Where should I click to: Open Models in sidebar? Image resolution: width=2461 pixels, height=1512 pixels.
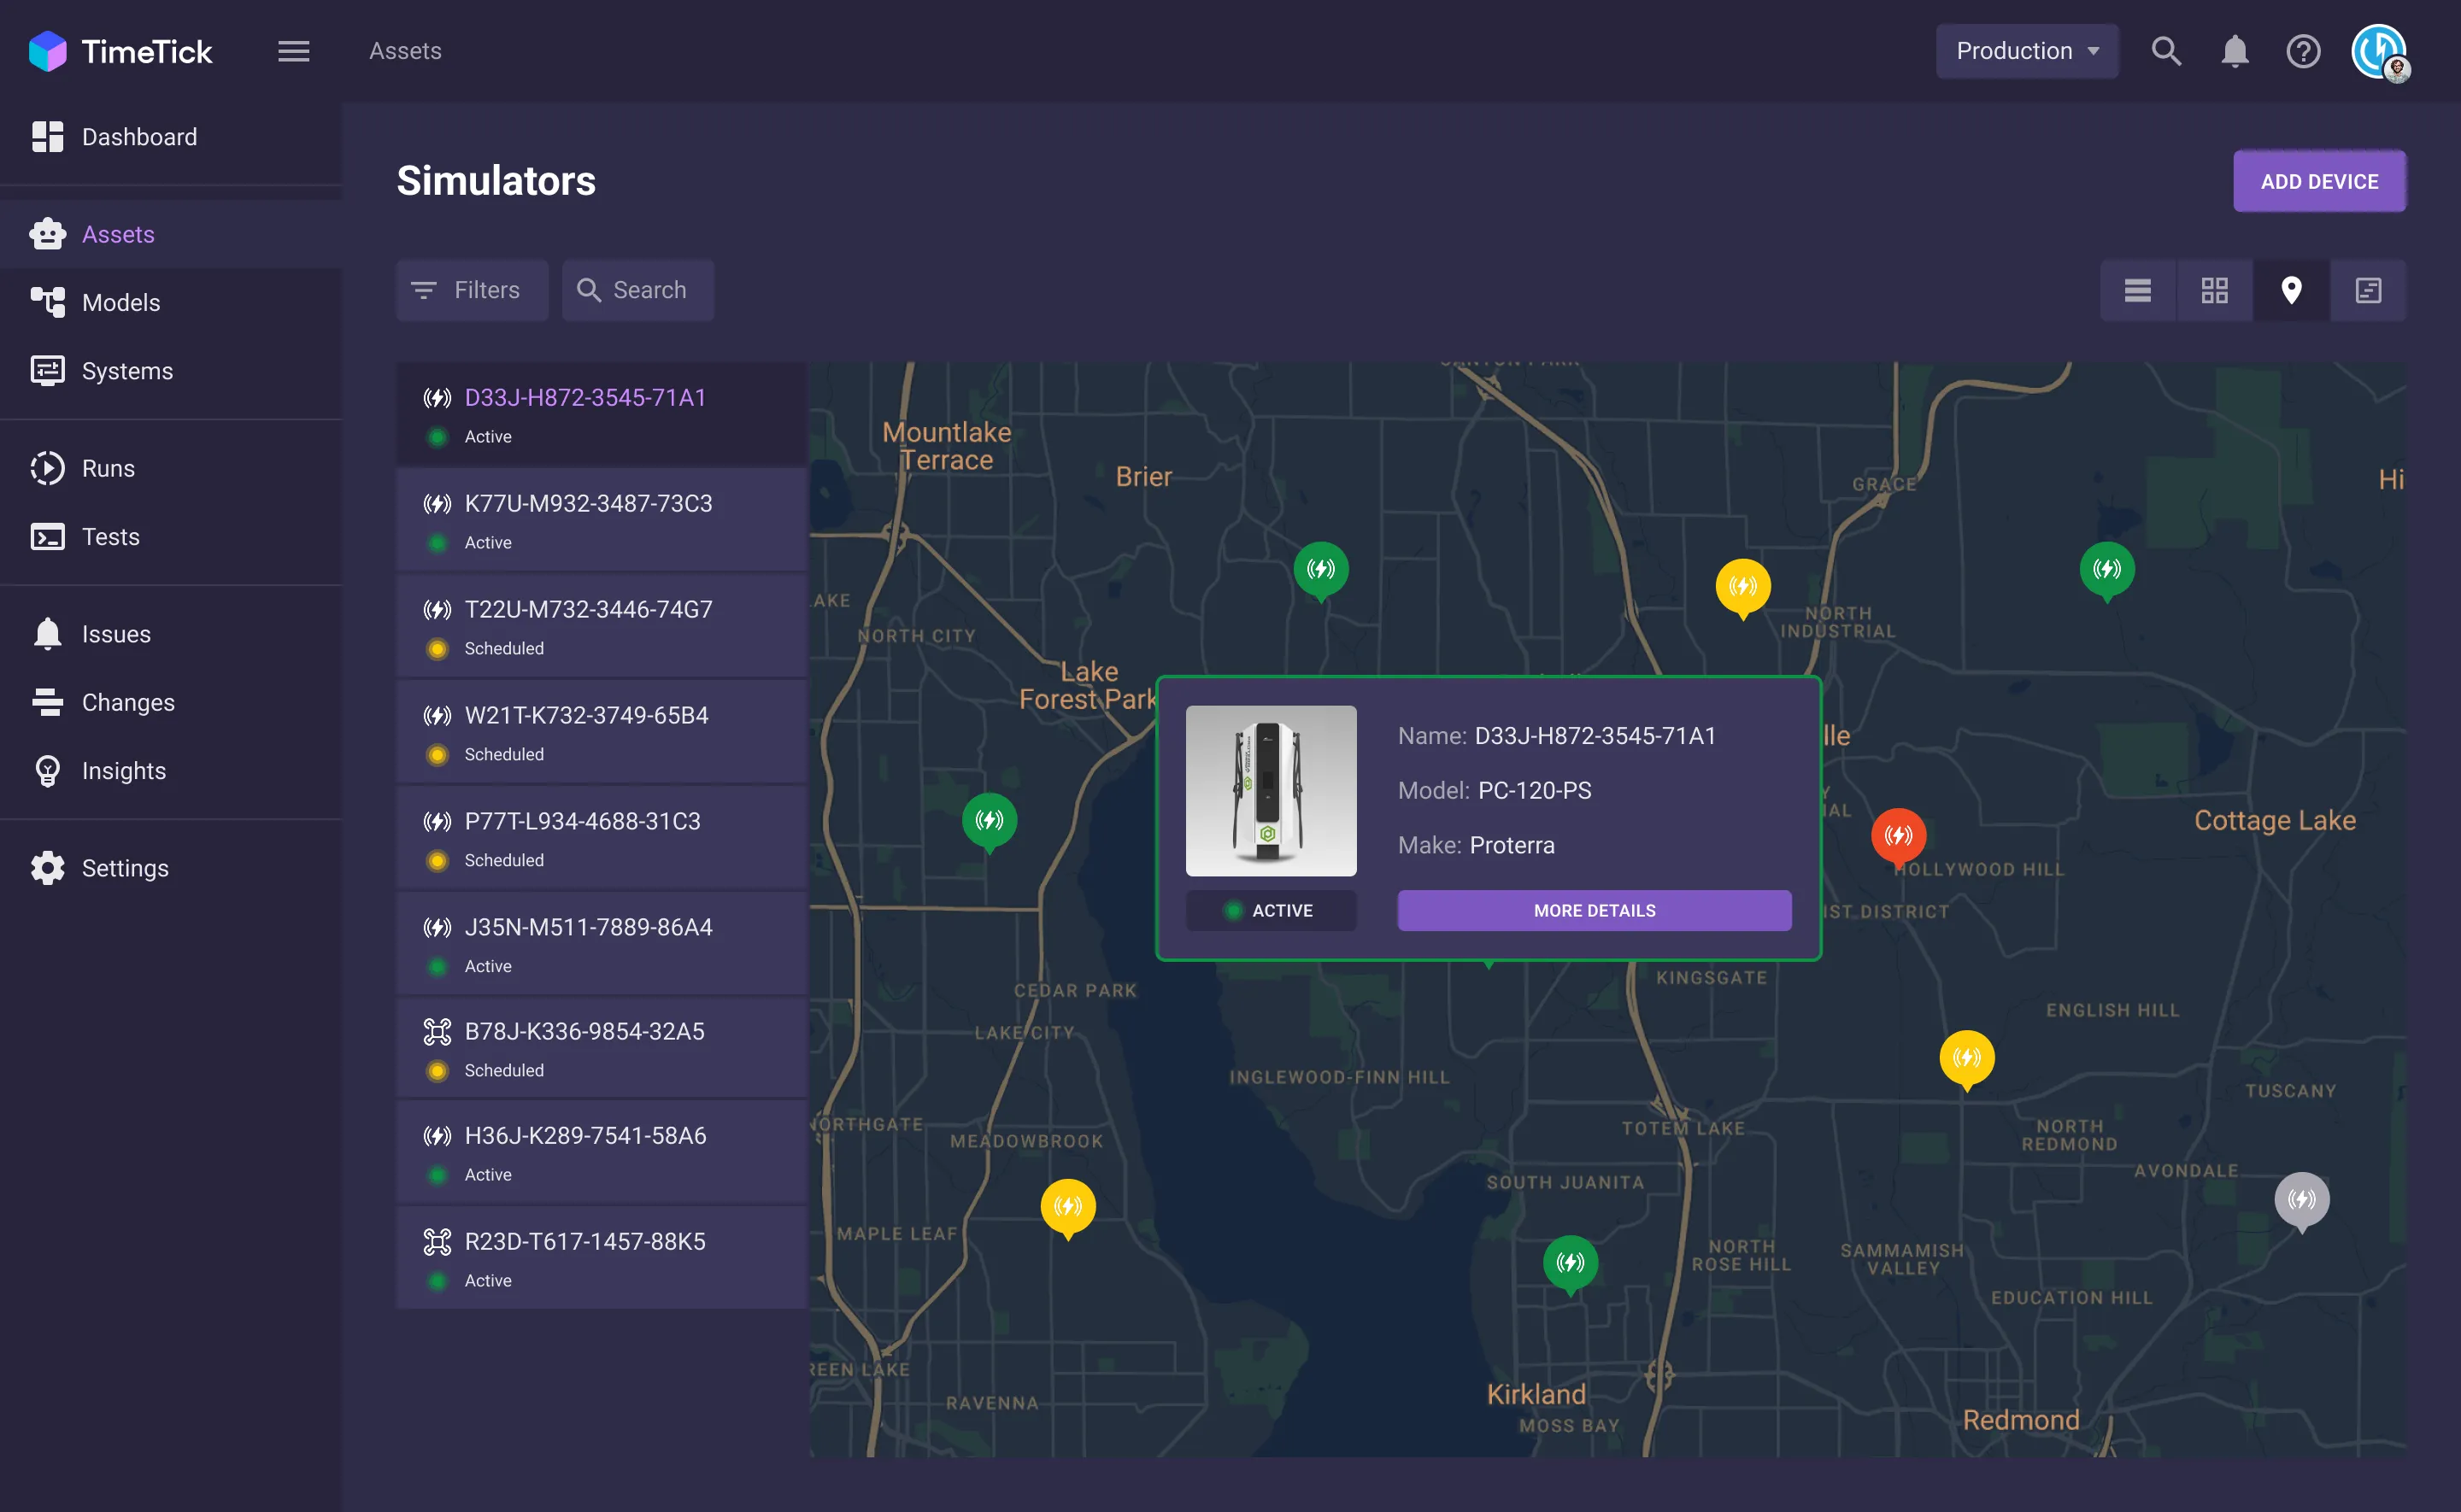click(171, 302)
